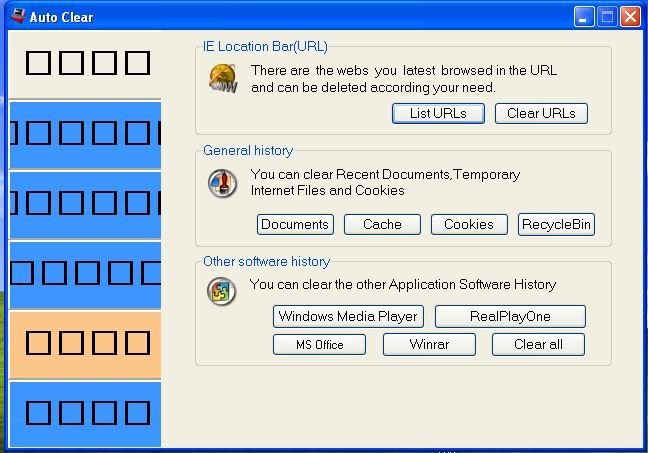Click the Other software history puzzle icon
648x453 pixels.
222,291
